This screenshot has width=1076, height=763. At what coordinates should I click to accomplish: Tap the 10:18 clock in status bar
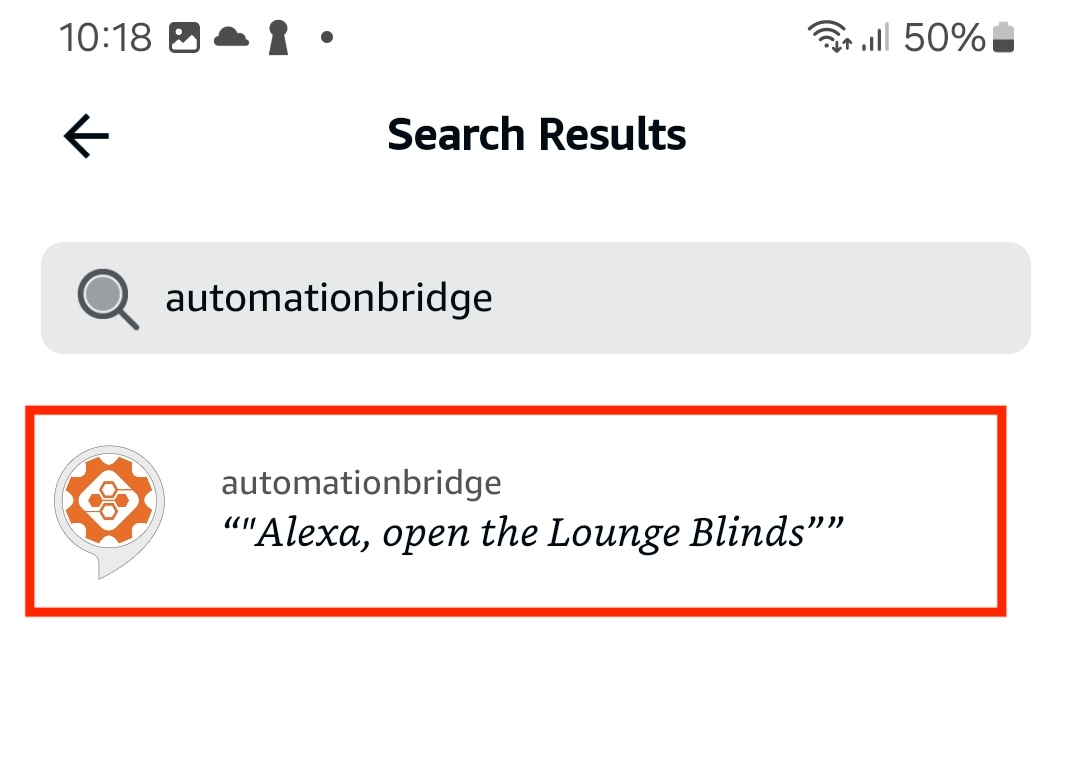[105, 39]
